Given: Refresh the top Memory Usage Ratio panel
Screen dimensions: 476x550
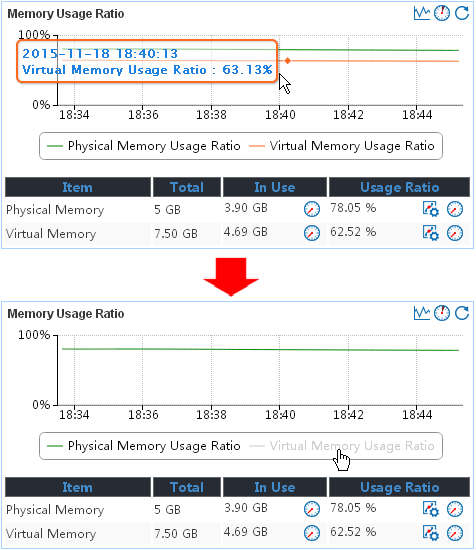Looking at the screenshot, I should [462, 13].
